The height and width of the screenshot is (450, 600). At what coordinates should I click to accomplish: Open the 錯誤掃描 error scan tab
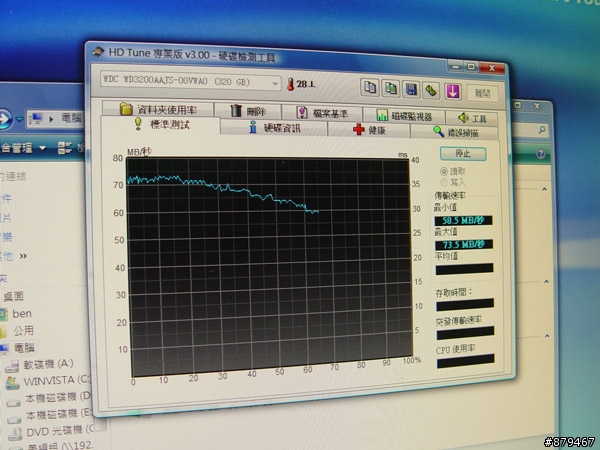click(455, 132)
